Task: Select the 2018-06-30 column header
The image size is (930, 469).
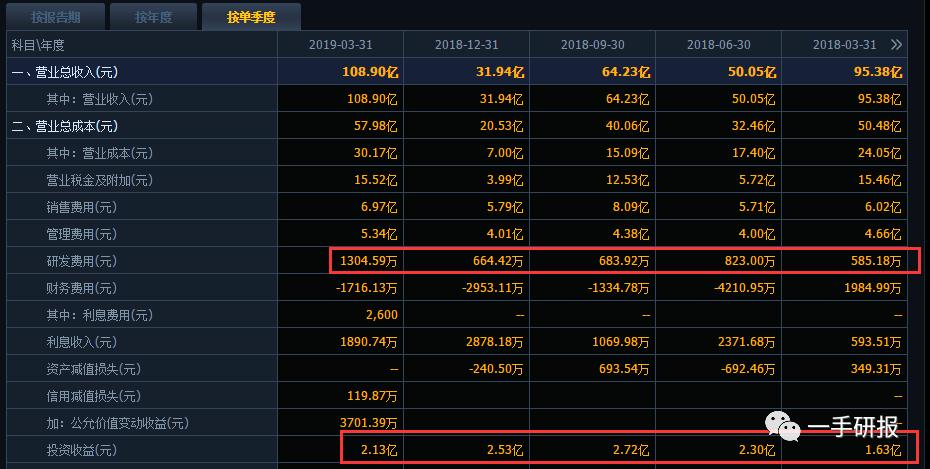Action: (719, 45)
